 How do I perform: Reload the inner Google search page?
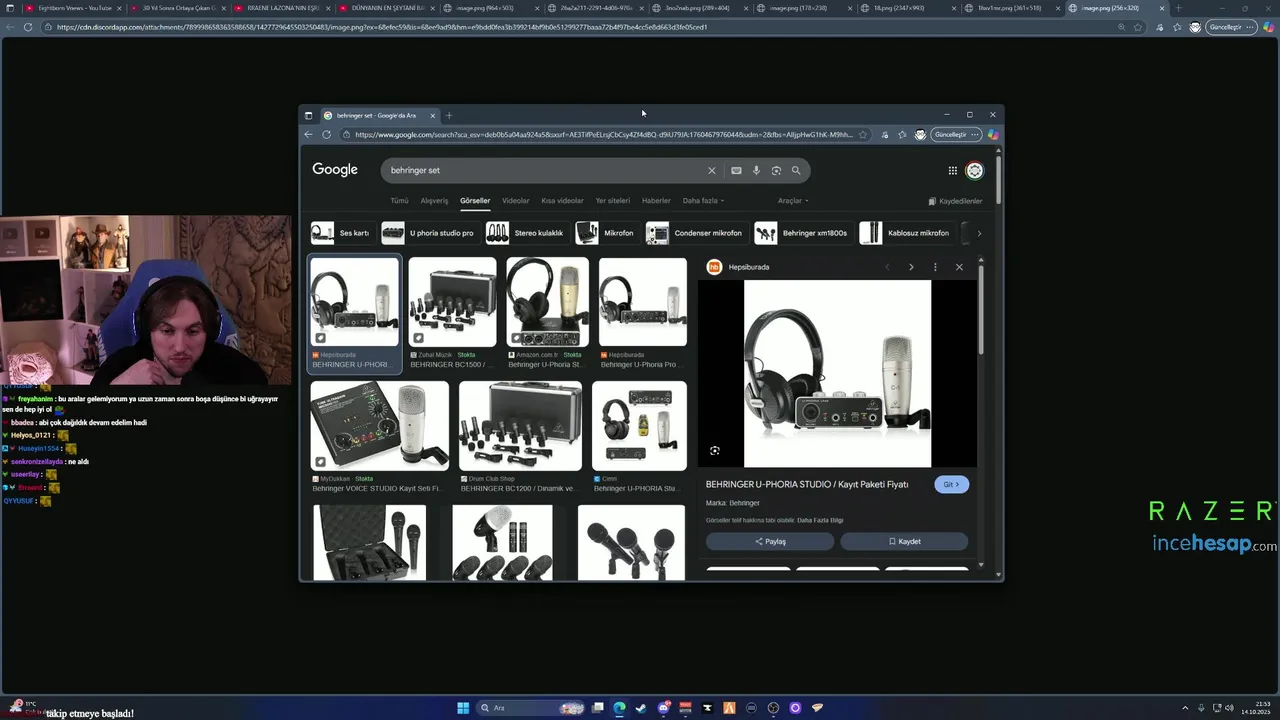click(326, 134)
